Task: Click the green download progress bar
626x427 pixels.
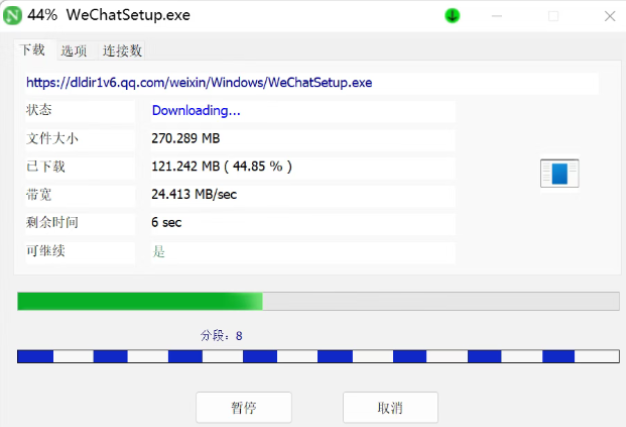Action: tap(318, 301)
